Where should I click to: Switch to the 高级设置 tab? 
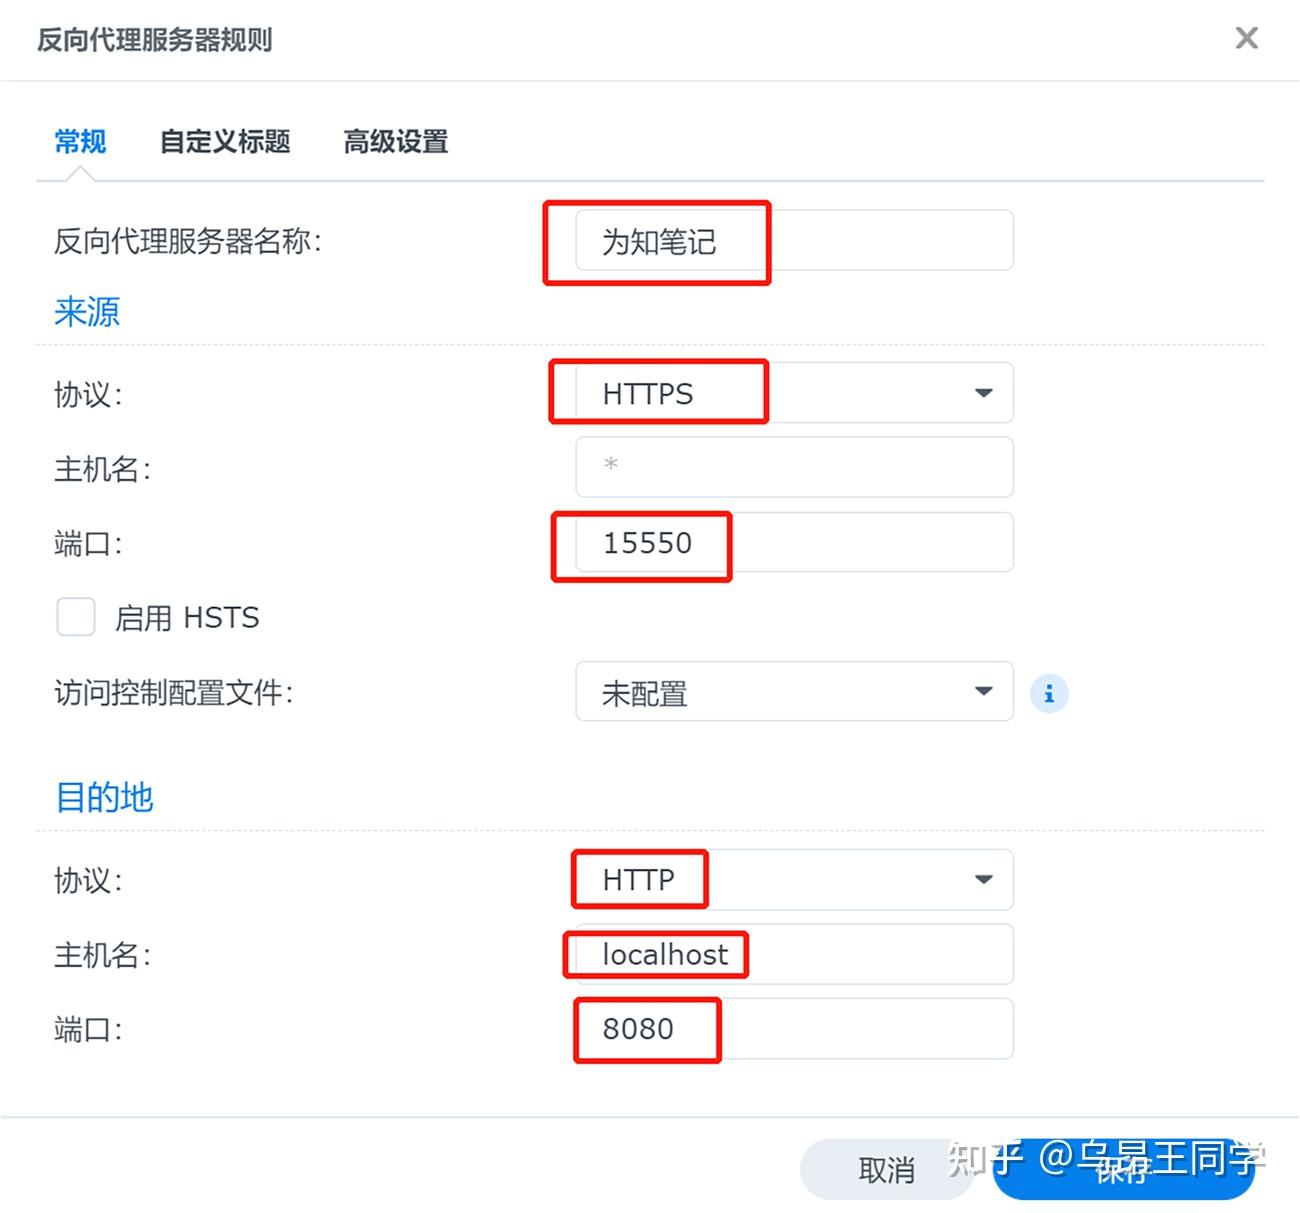point(396,142)
